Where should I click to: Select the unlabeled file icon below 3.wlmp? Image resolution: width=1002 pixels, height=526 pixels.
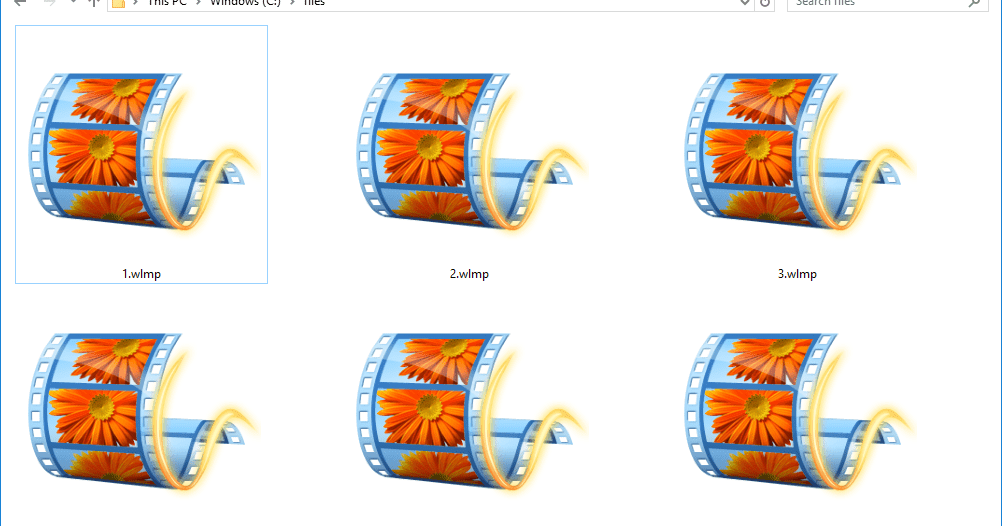(798, 412)
